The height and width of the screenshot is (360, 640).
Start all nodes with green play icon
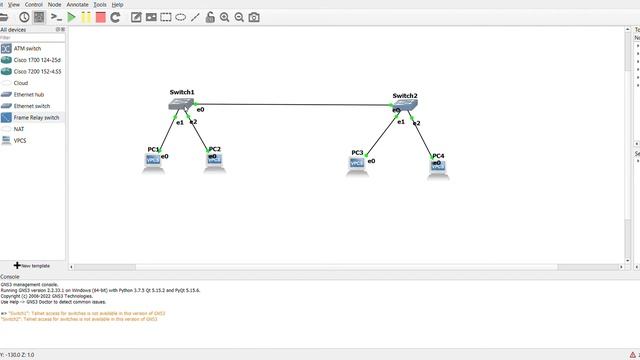(x=71, y=17)
